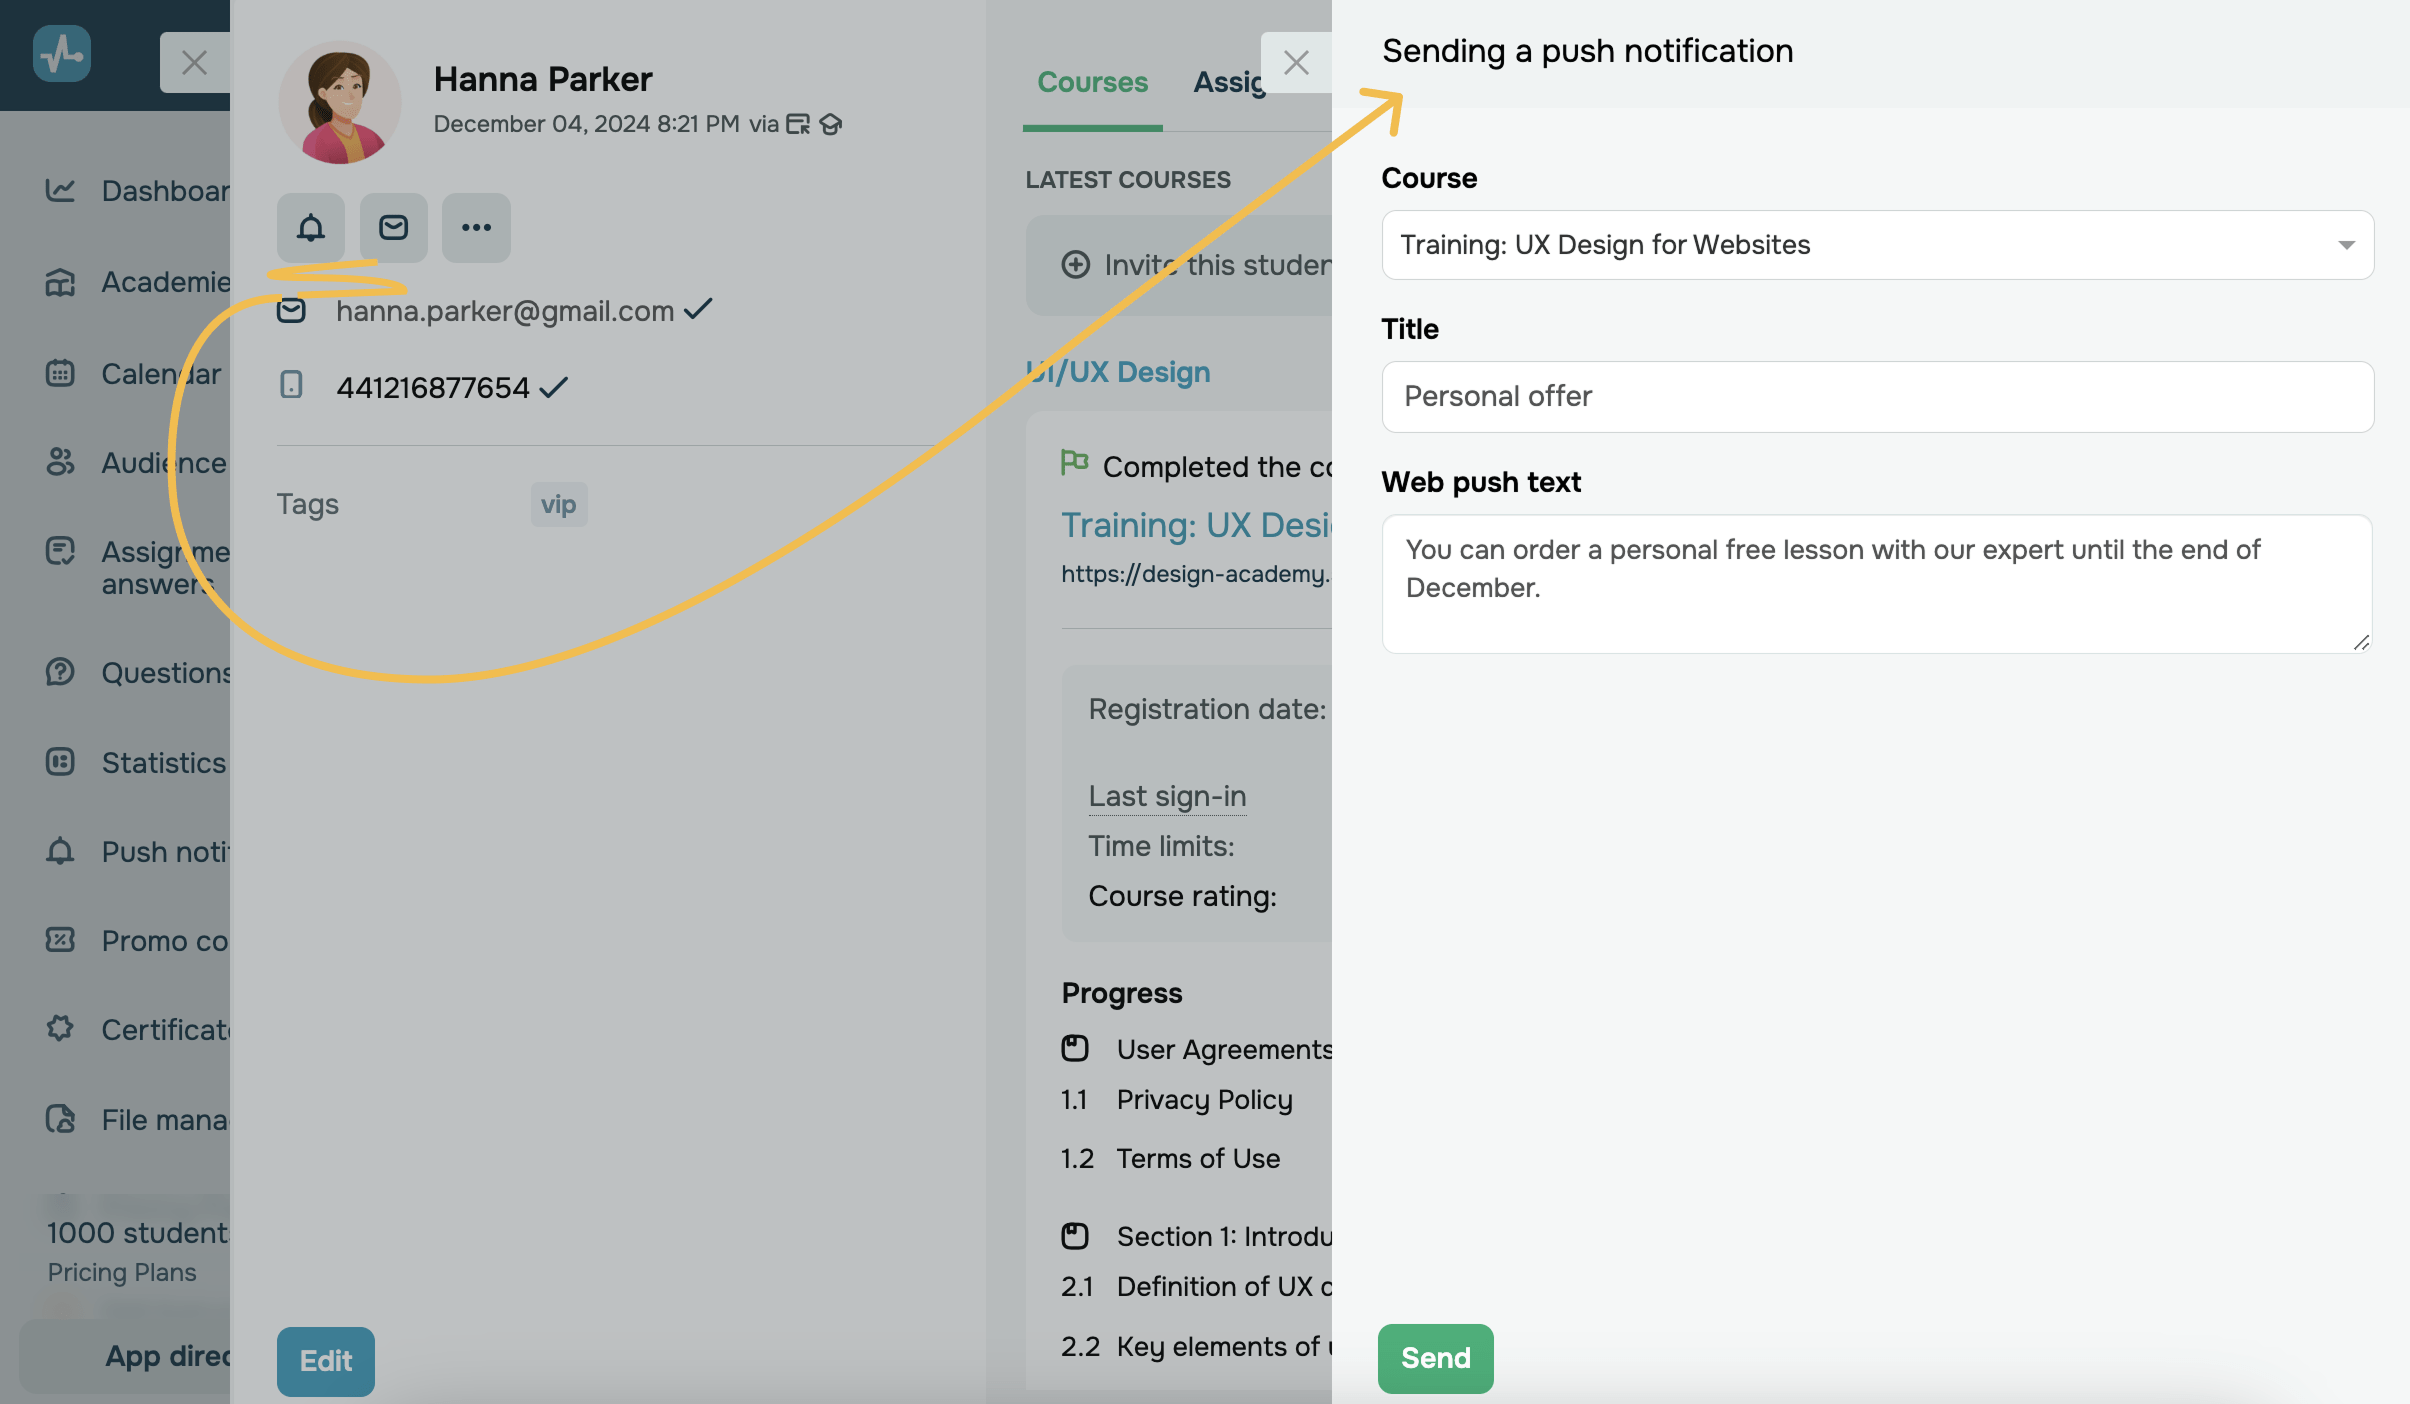
Task: Click the envelope message icon button
Action: click(393, 228)
